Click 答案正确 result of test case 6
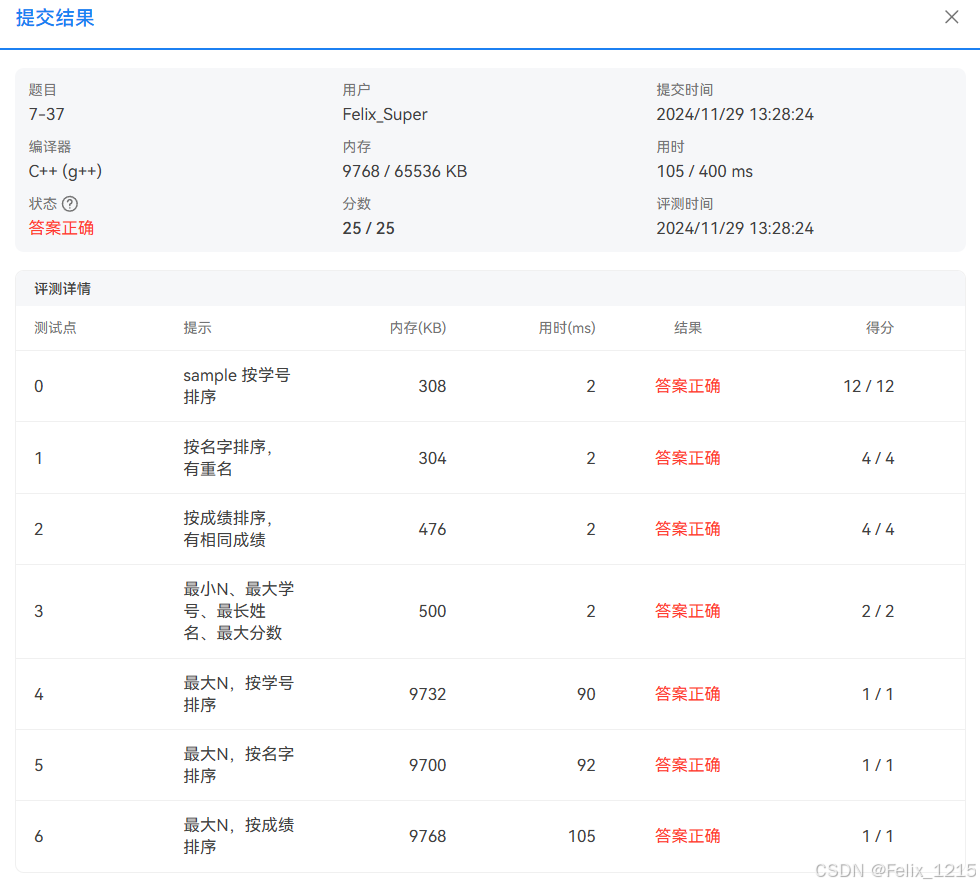980x888 pixels. (x=687, y=836)
